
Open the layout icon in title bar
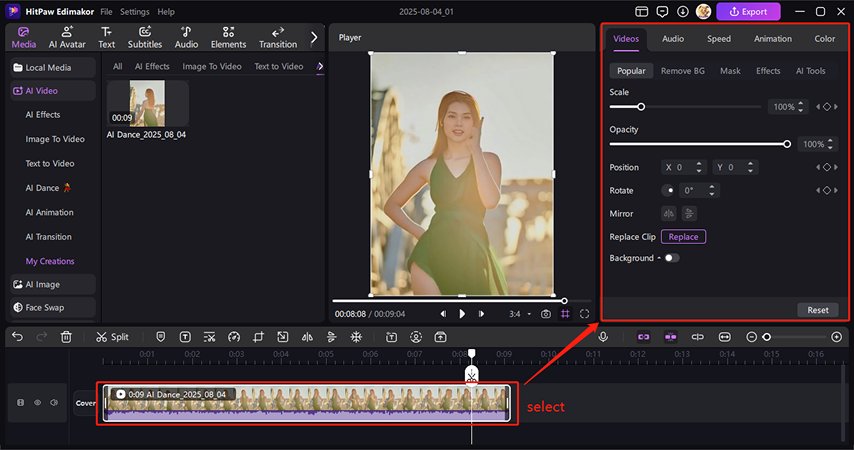(x=642, y=11)
